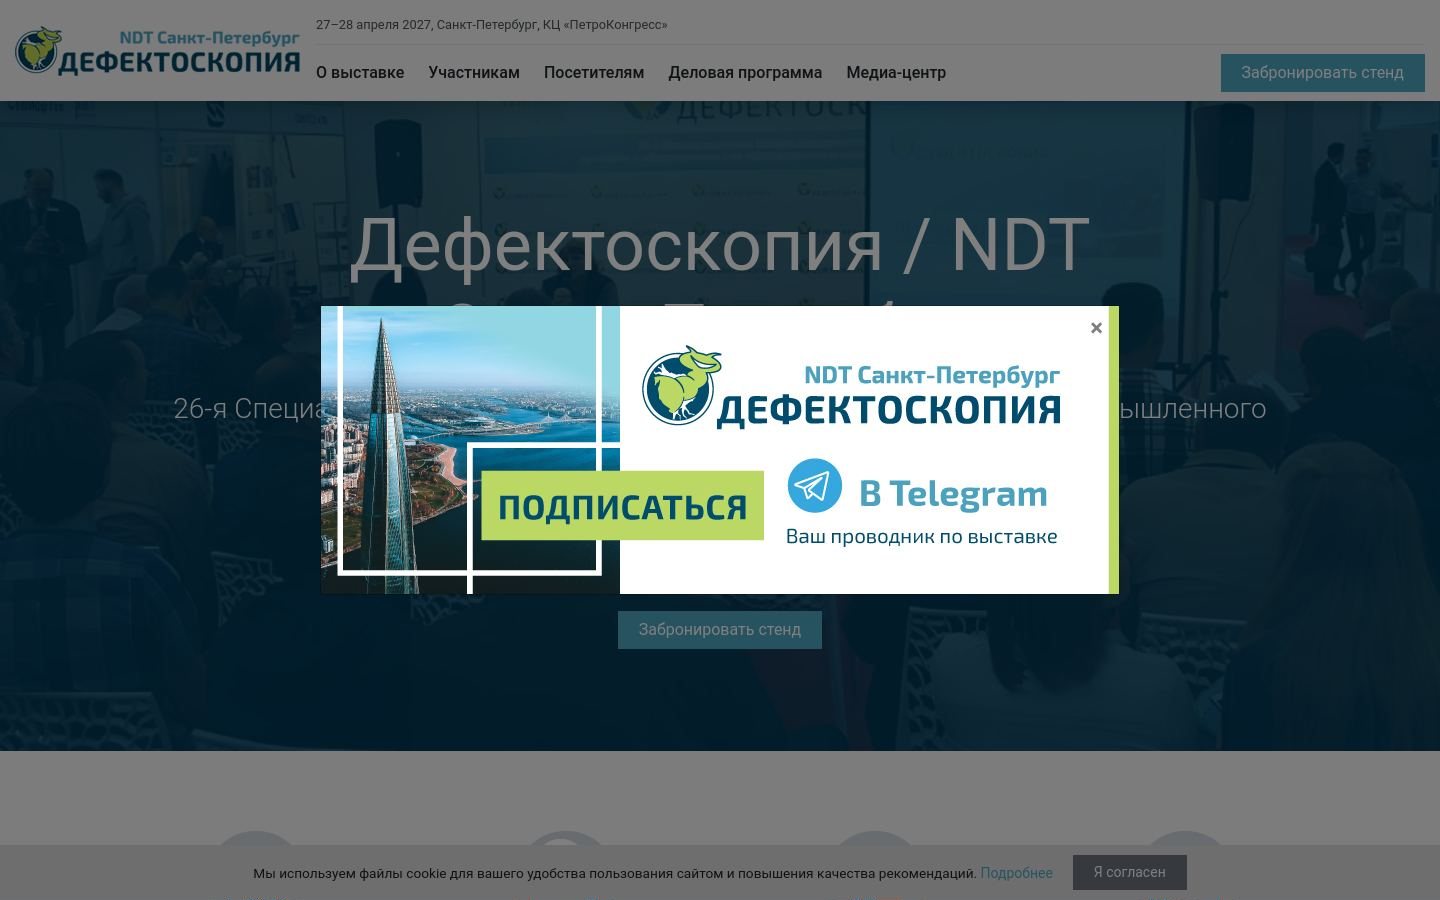Accept cookies with Я согласен button

(x=1130, y=872)
